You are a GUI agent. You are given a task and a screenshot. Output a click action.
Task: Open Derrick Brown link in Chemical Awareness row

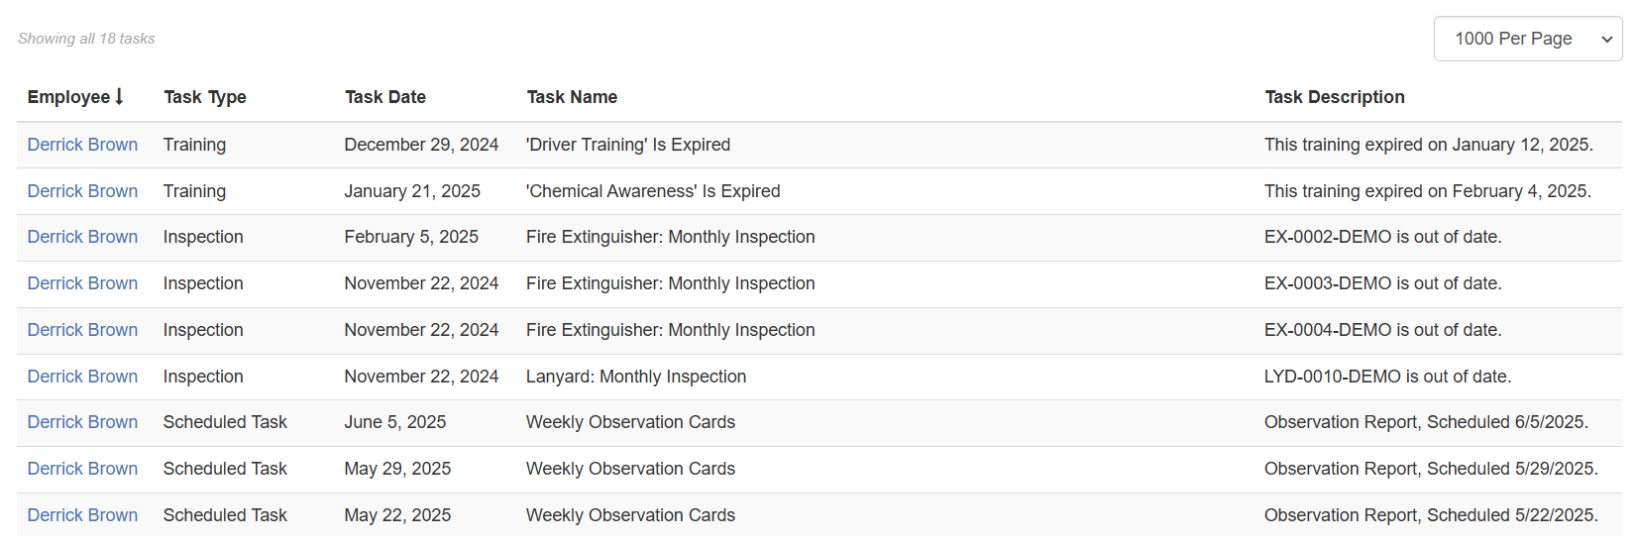coord(82,191)
